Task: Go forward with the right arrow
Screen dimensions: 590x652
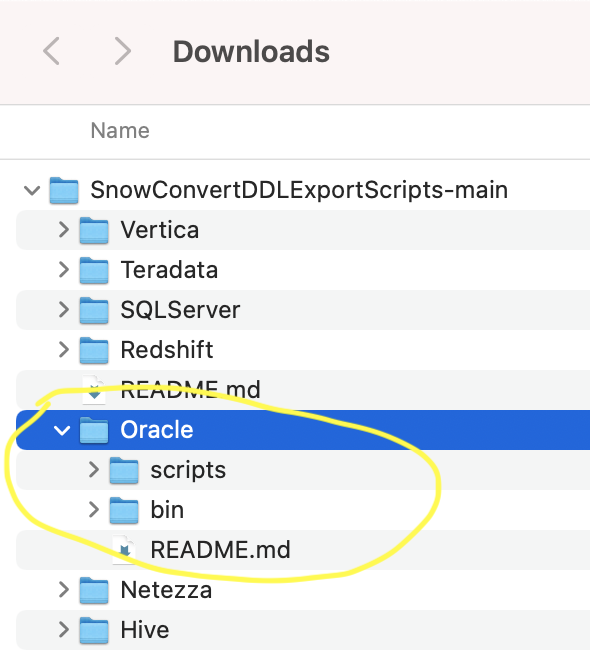Action: click(122, 51)
